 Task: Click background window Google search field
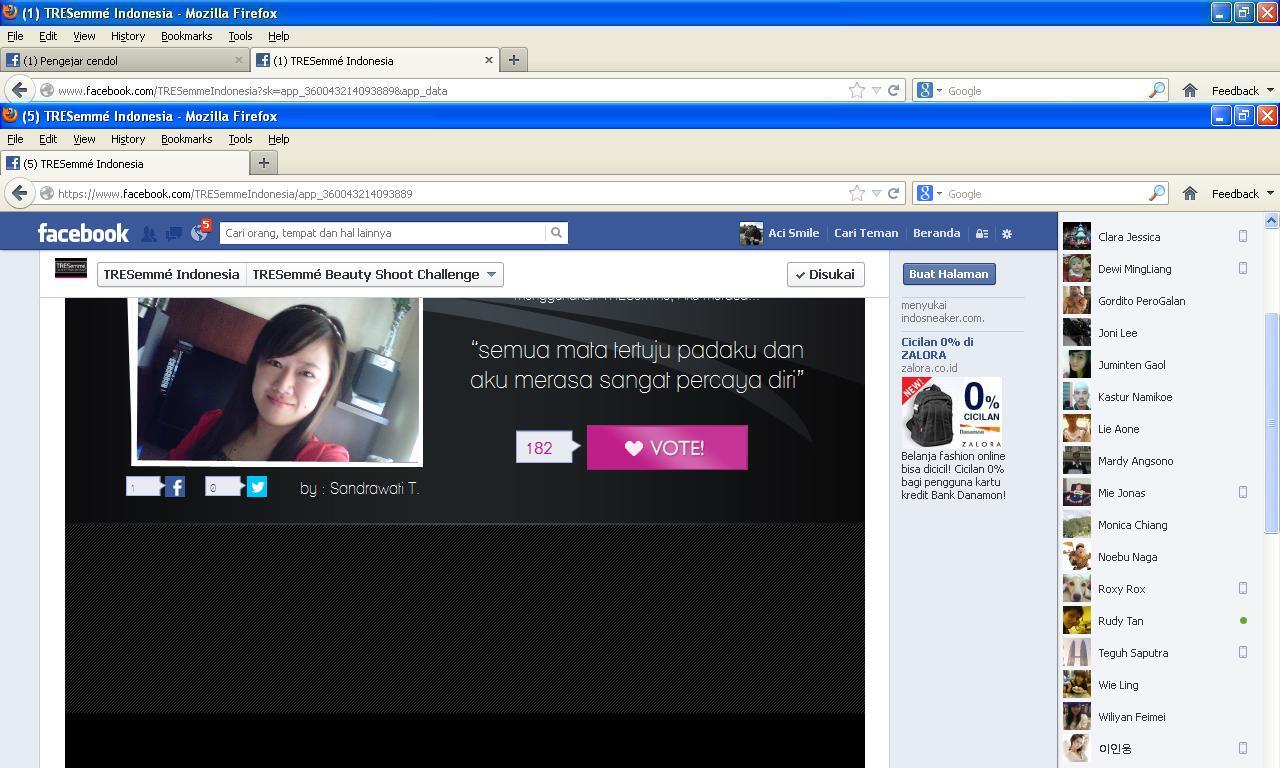1045,90
